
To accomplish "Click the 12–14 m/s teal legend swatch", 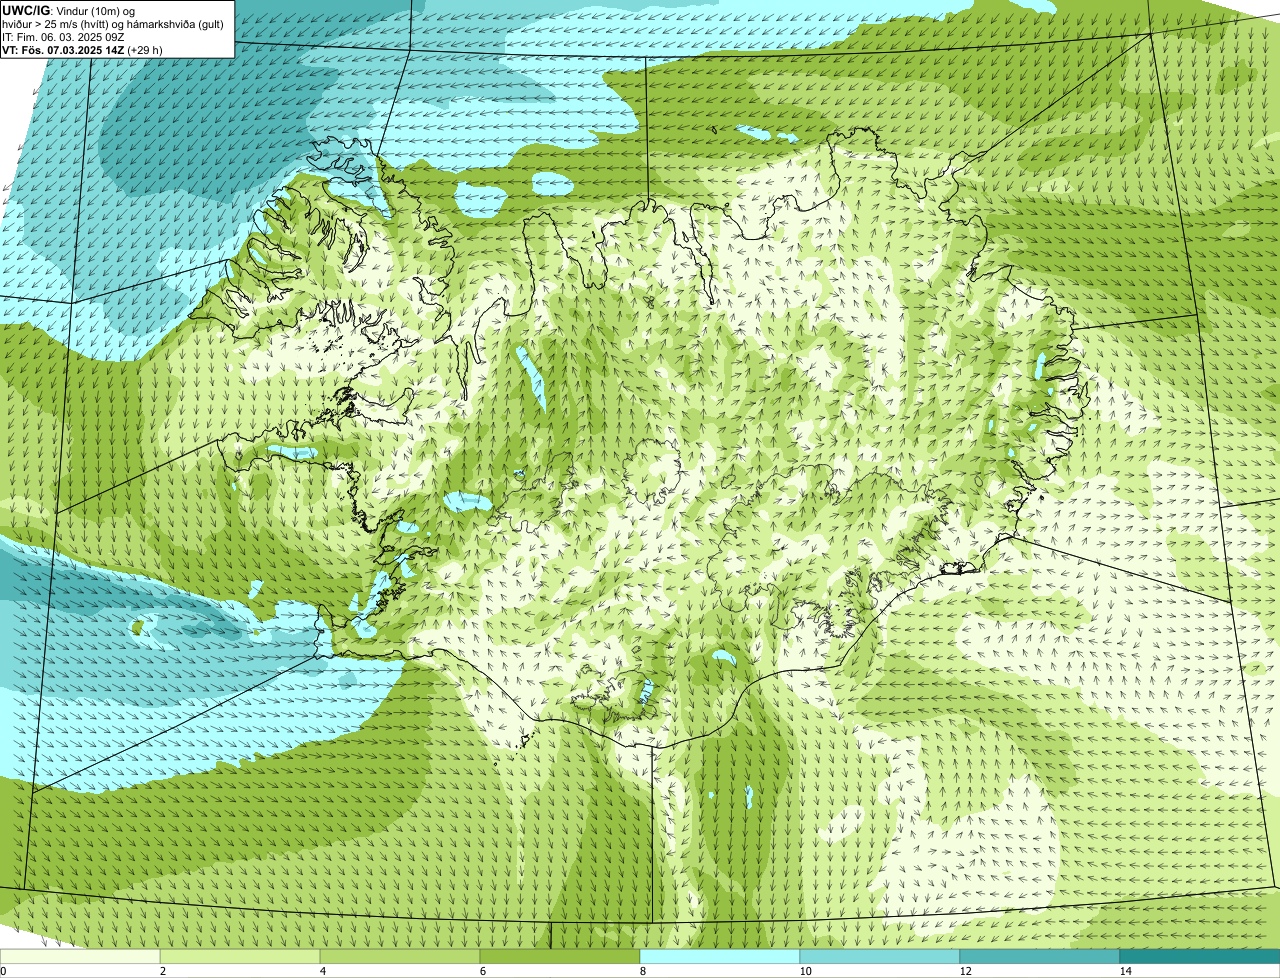I will point(1040,956).
